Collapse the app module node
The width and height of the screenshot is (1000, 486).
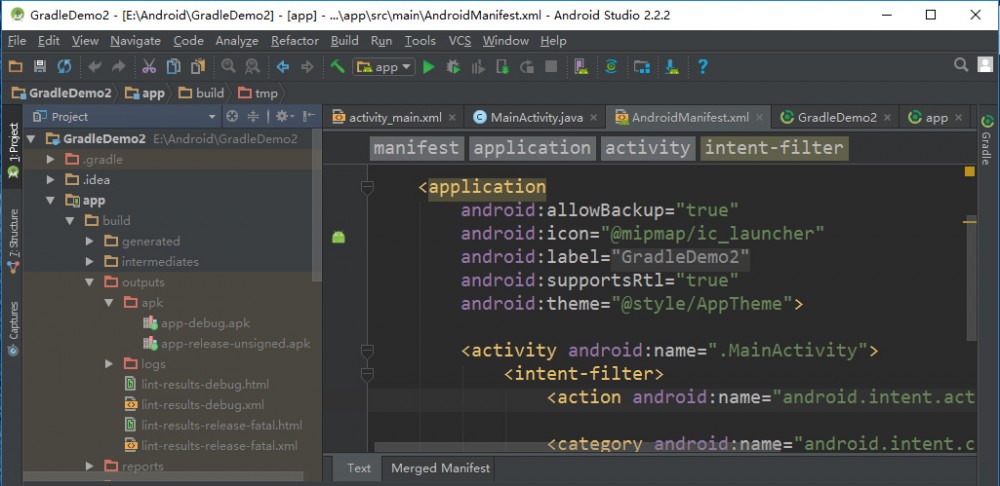(x=50, y=200)
